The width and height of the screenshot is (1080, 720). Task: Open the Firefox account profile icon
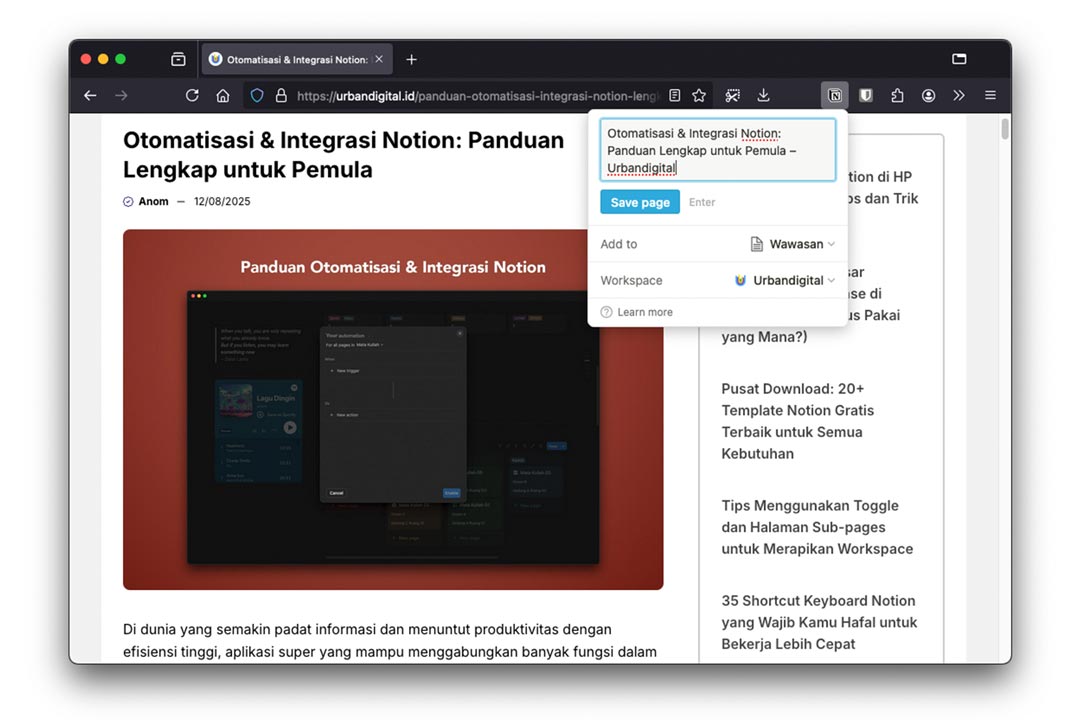tap(928, 96)
